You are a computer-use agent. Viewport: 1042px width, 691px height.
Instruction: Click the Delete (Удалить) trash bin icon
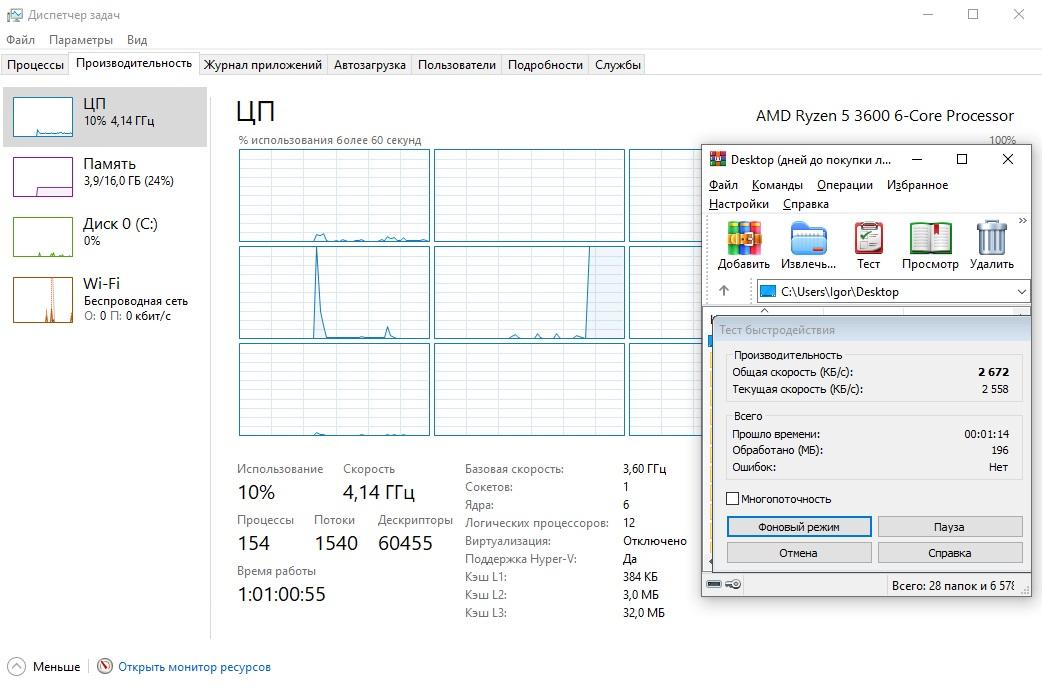point(991,238)
